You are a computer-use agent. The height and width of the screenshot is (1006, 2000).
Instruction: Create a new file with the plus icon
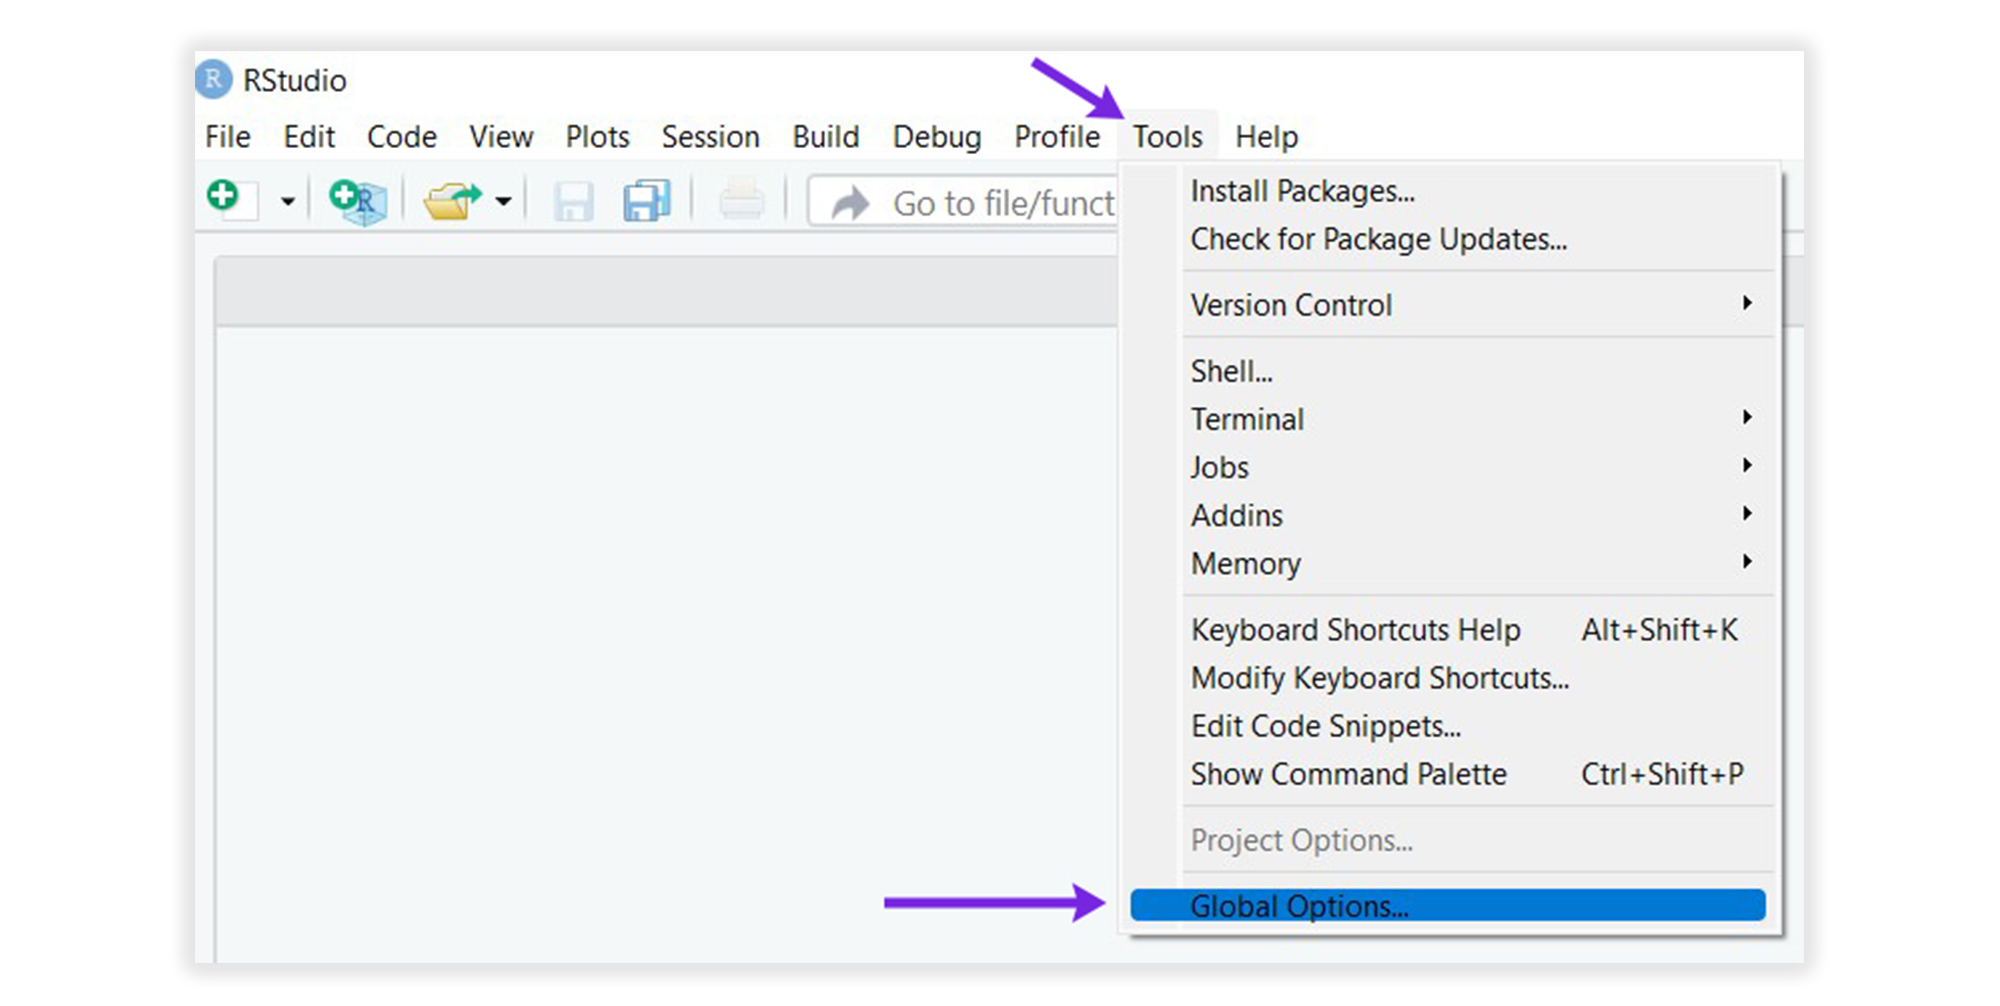coord(231,199)
